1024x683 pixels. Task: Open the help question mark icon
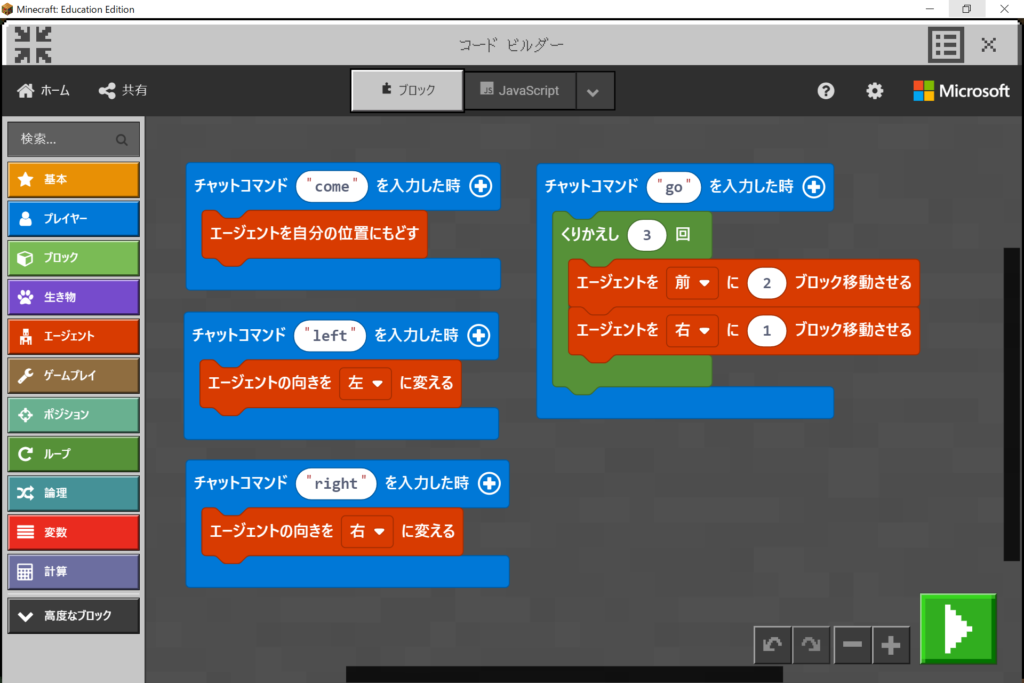click(826, 91)
